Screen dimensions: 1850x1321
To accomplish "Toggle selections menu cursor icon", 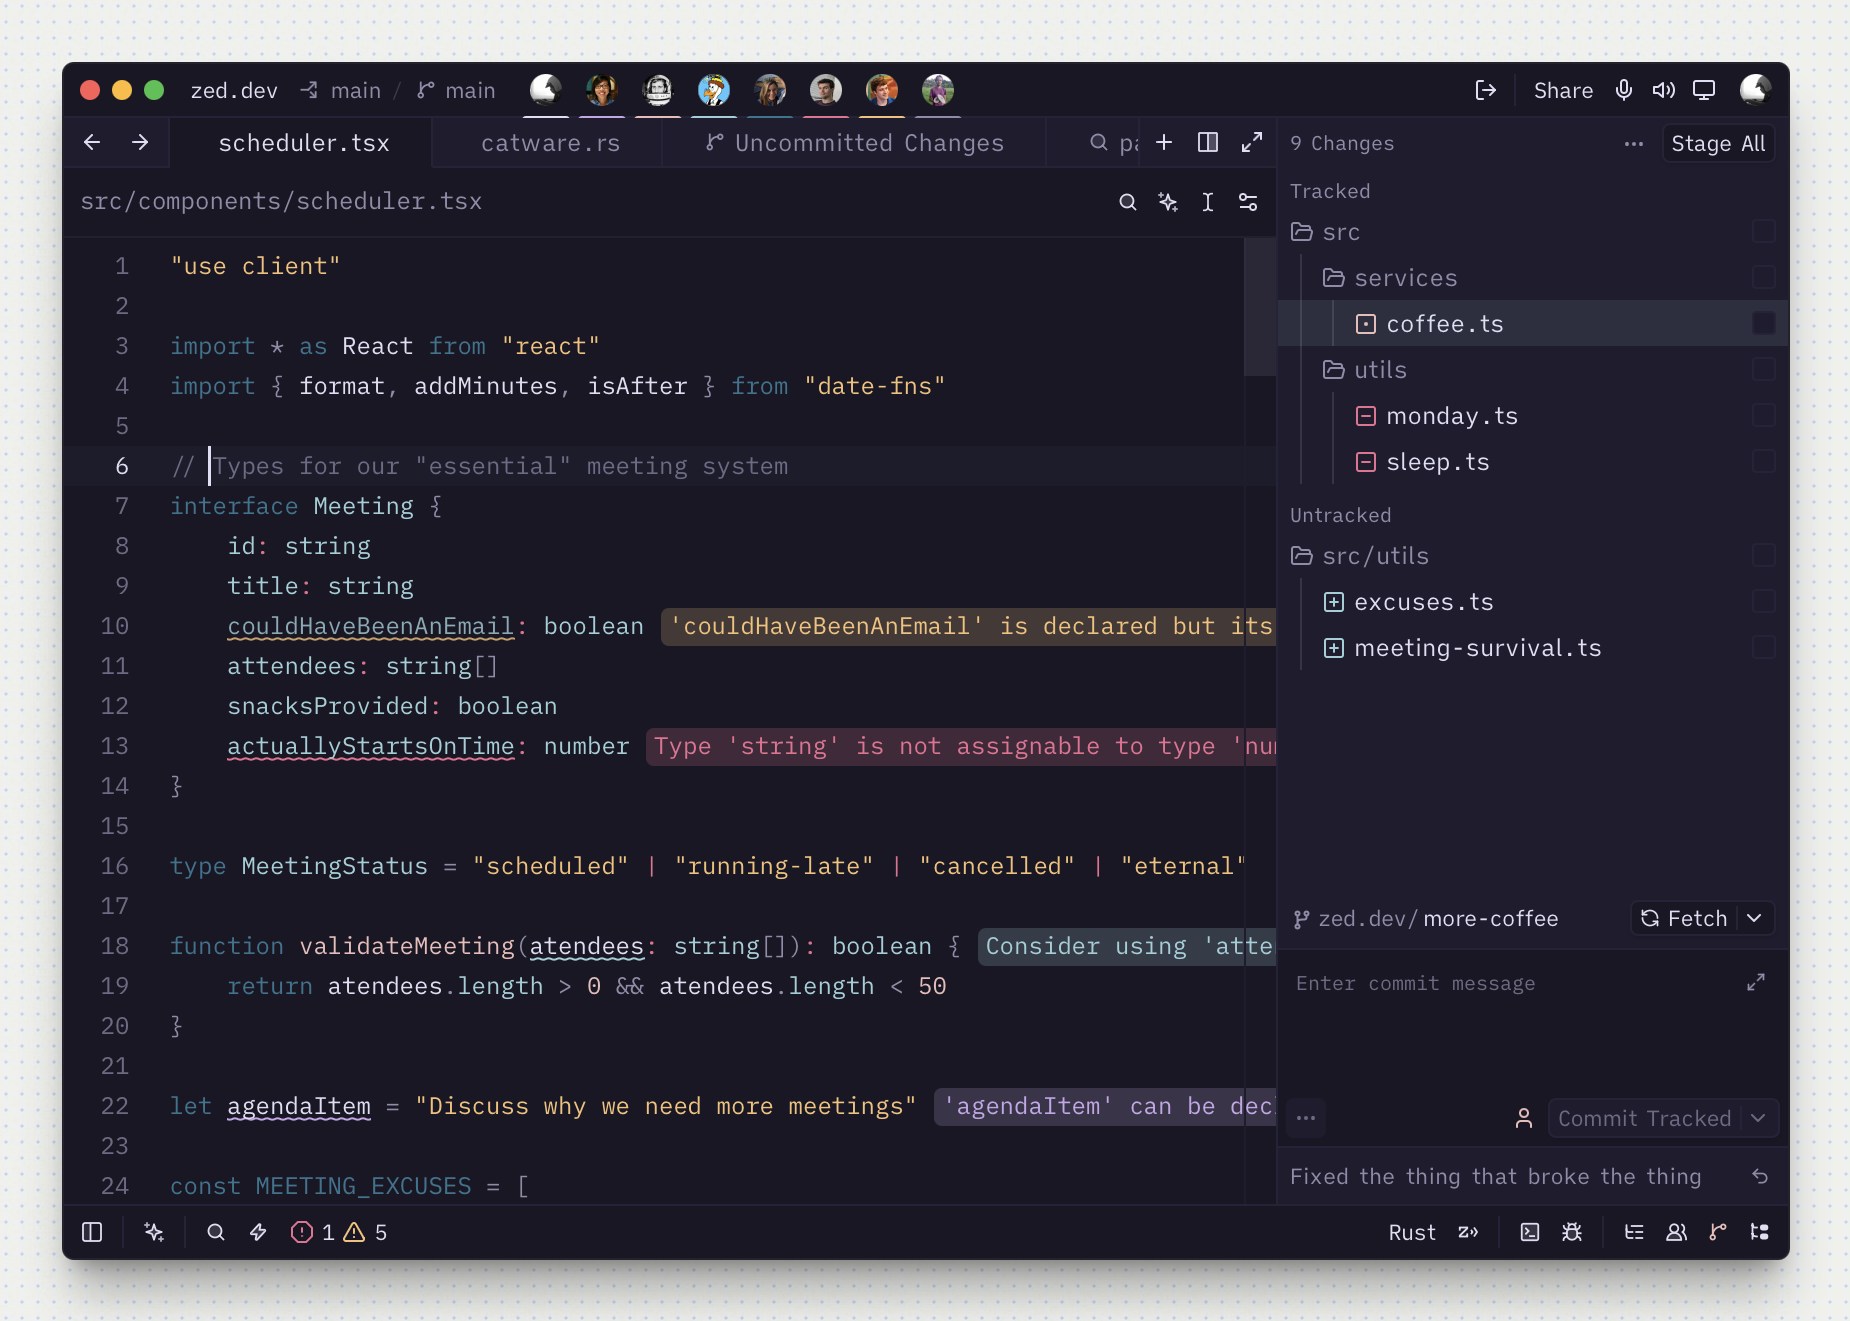I will click(x=1208, y=202).
